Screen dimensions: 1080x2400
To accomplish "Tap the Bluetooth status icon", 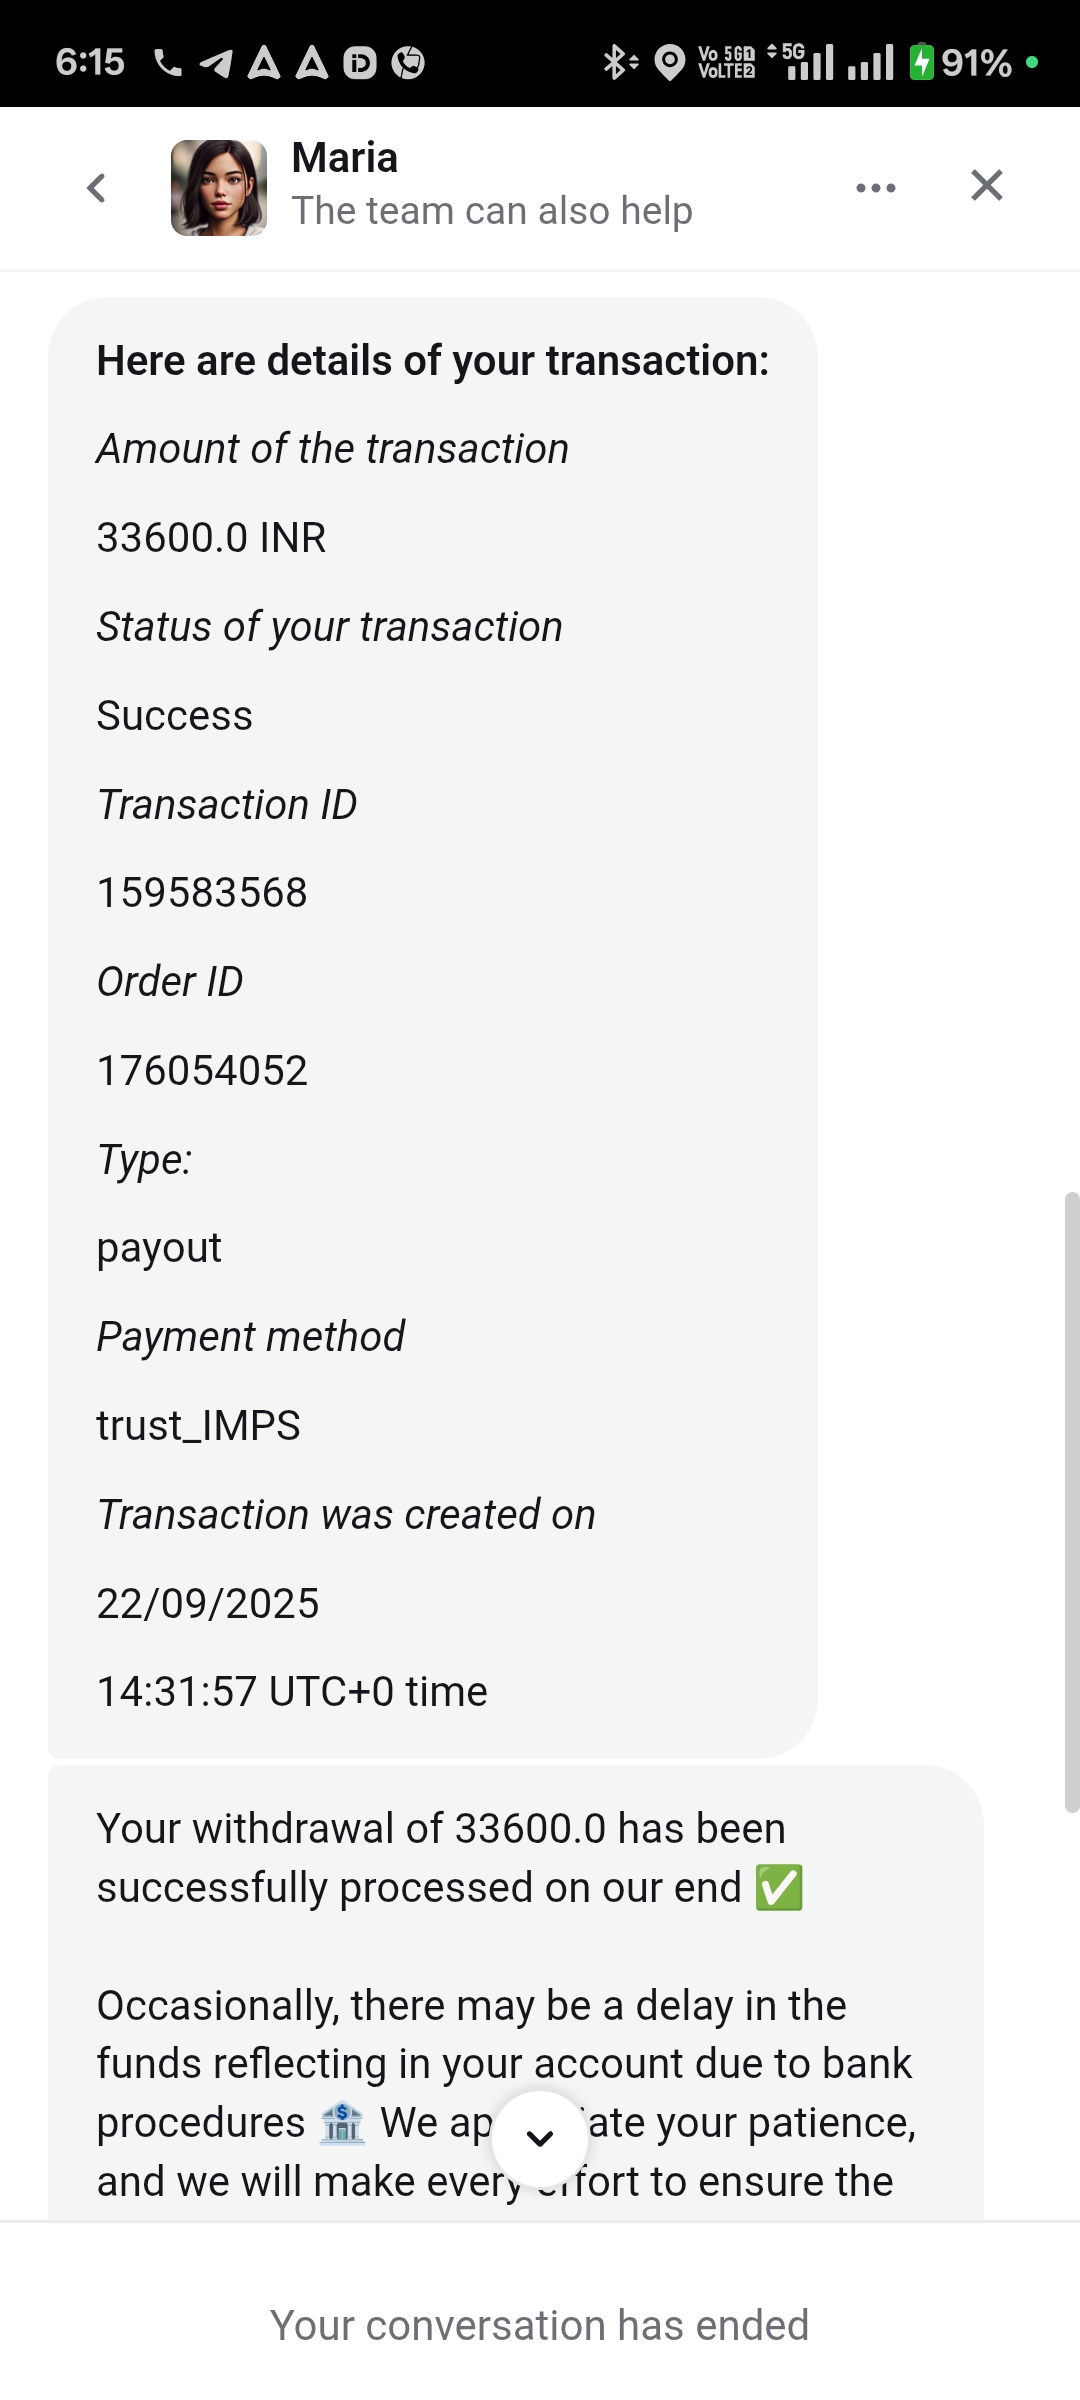I will pyautogui.click(x=619, y=62).
